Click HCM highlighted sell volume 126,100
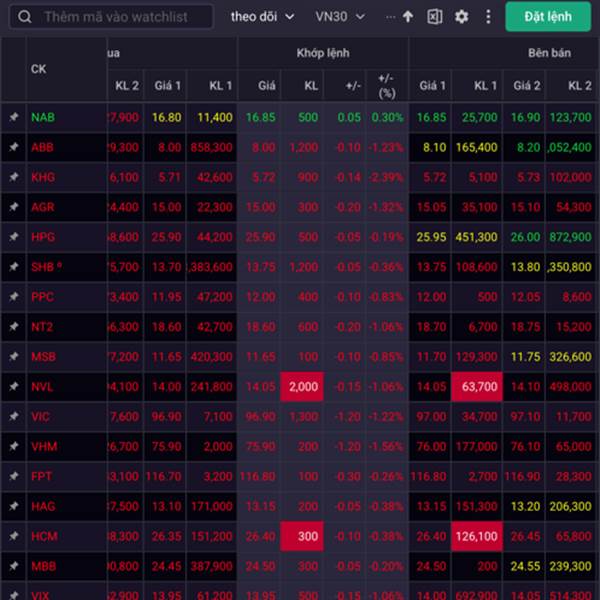The image size is (600, 600). point(477,536)
